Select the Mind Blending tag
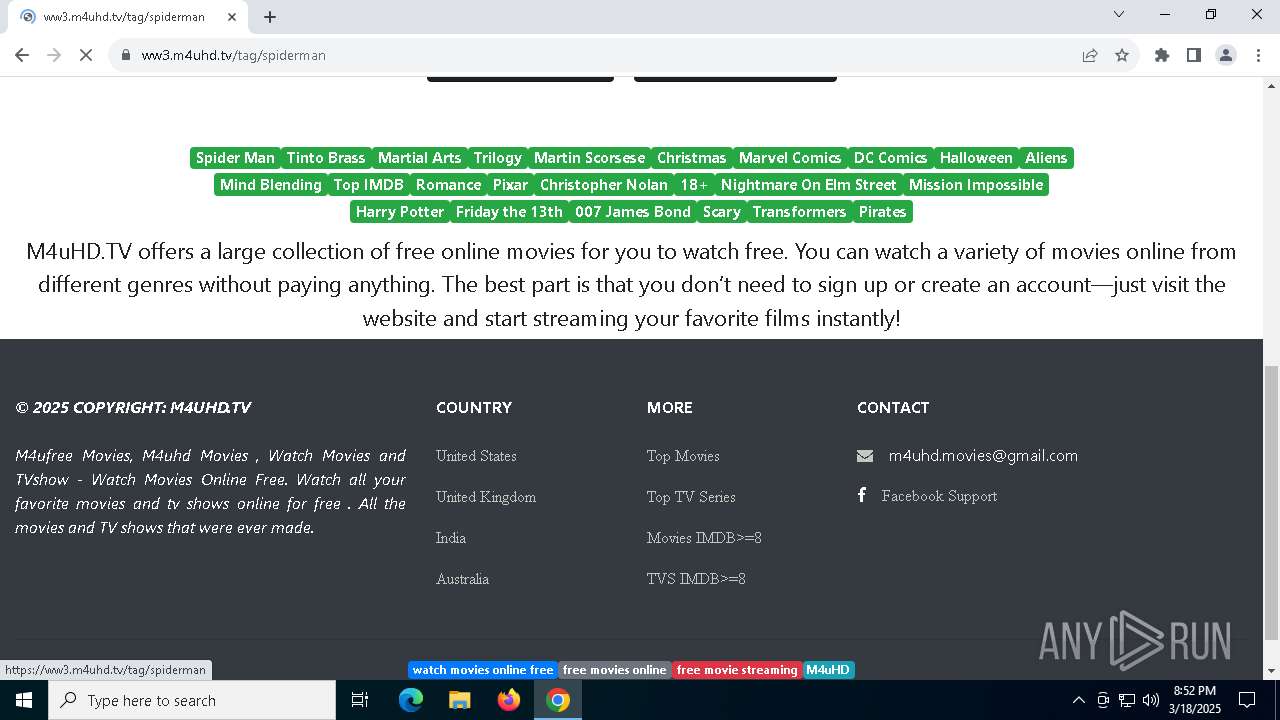The image size is (1280, 720). pyautogui.click(x=271, y=185)
